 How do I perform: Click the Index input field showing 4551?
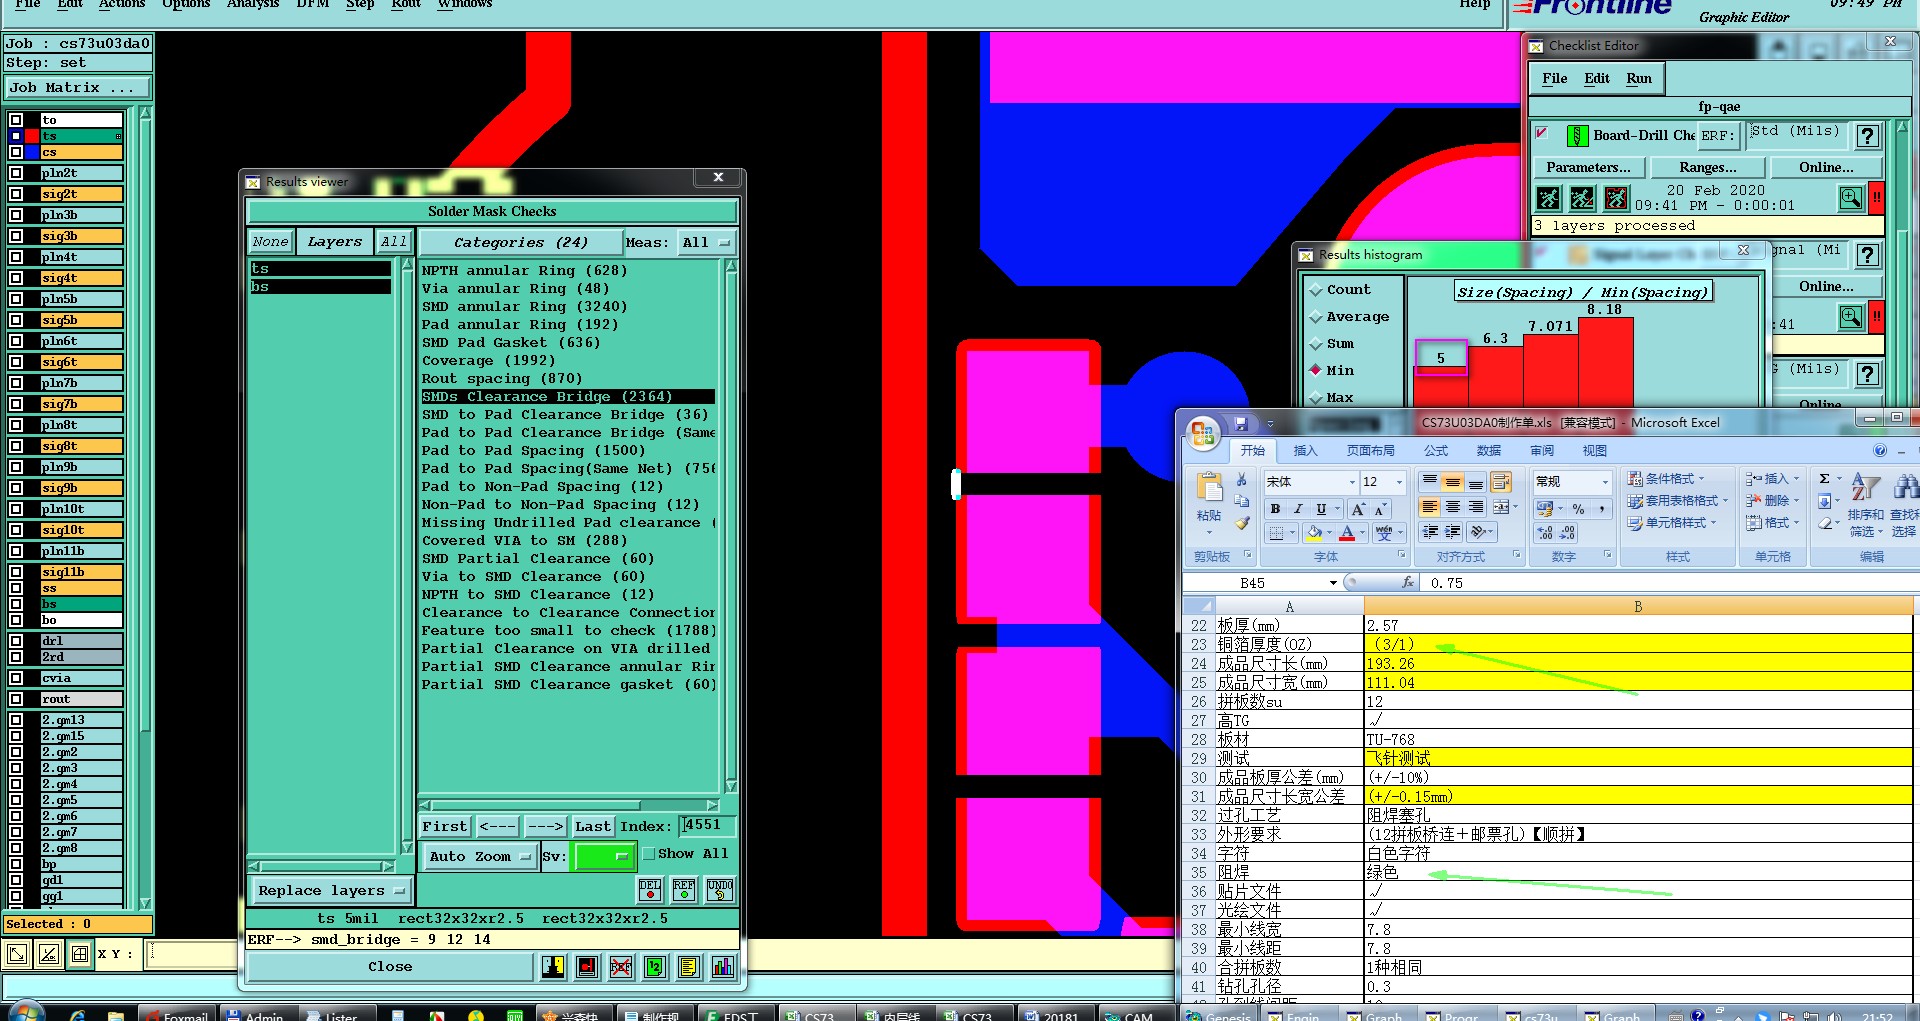[x=708, y=825]
